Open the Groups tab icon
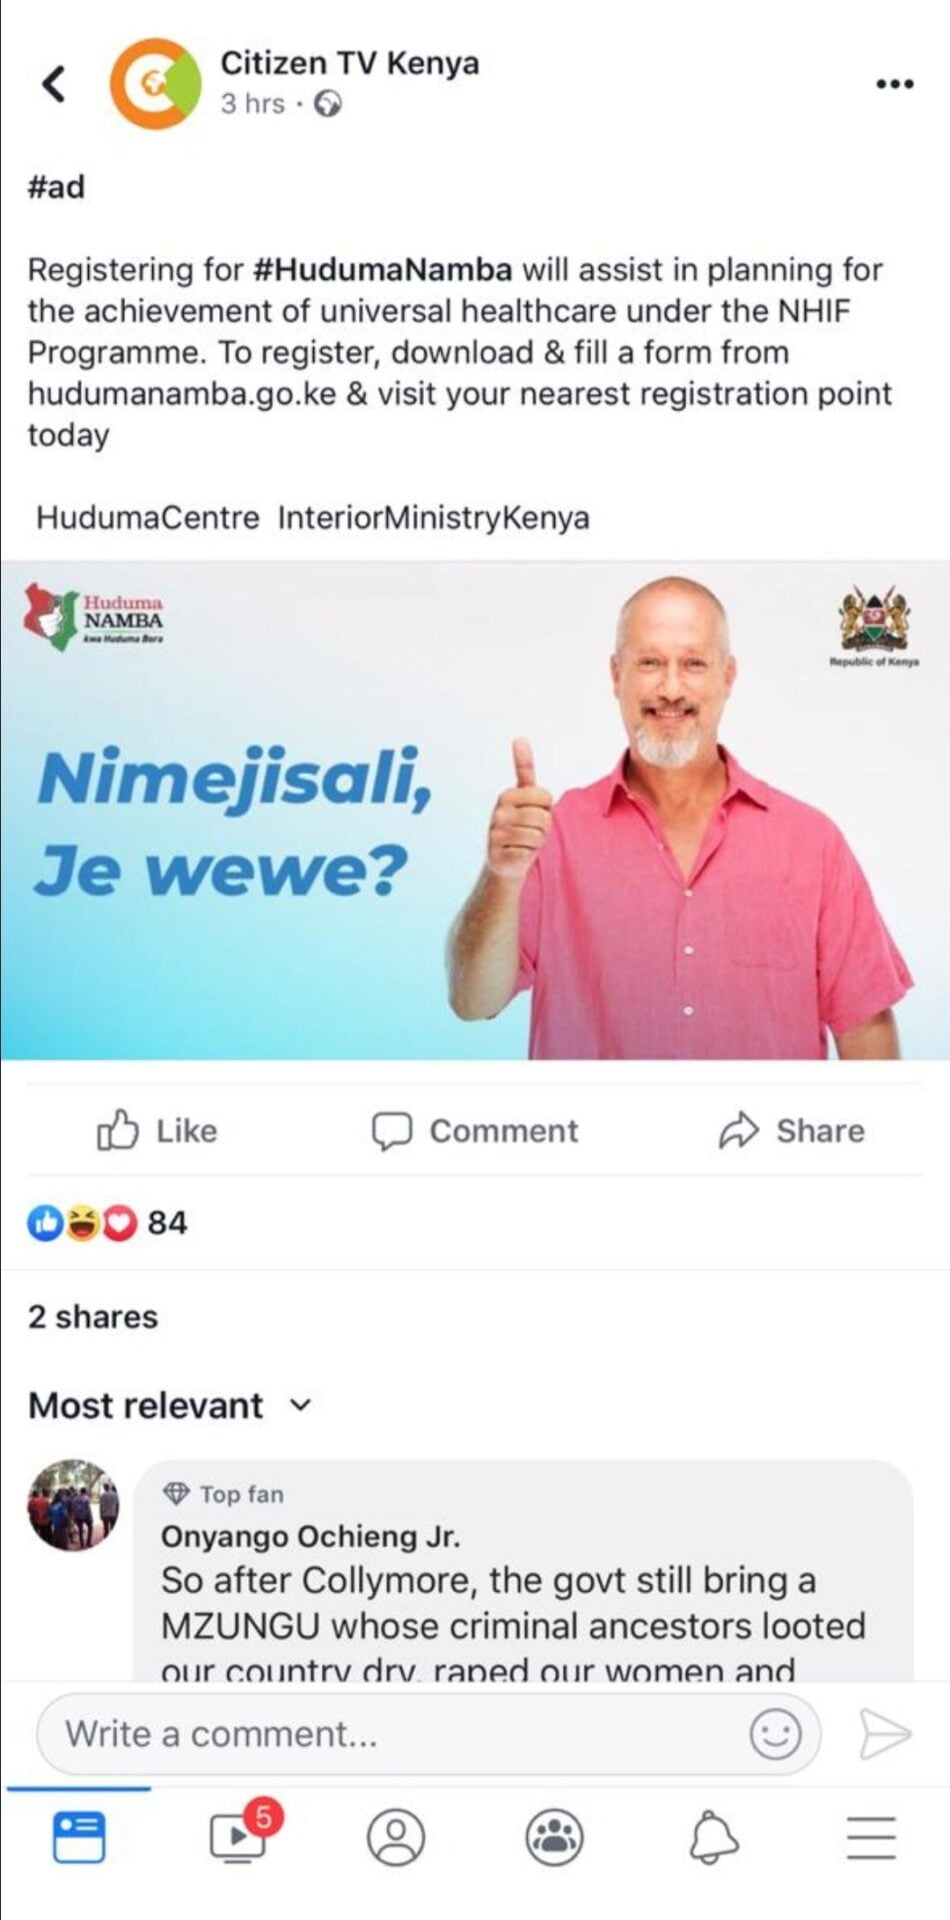Image resolution: width=950 pixels, height=1920 pixels. tap(554, 1837)
